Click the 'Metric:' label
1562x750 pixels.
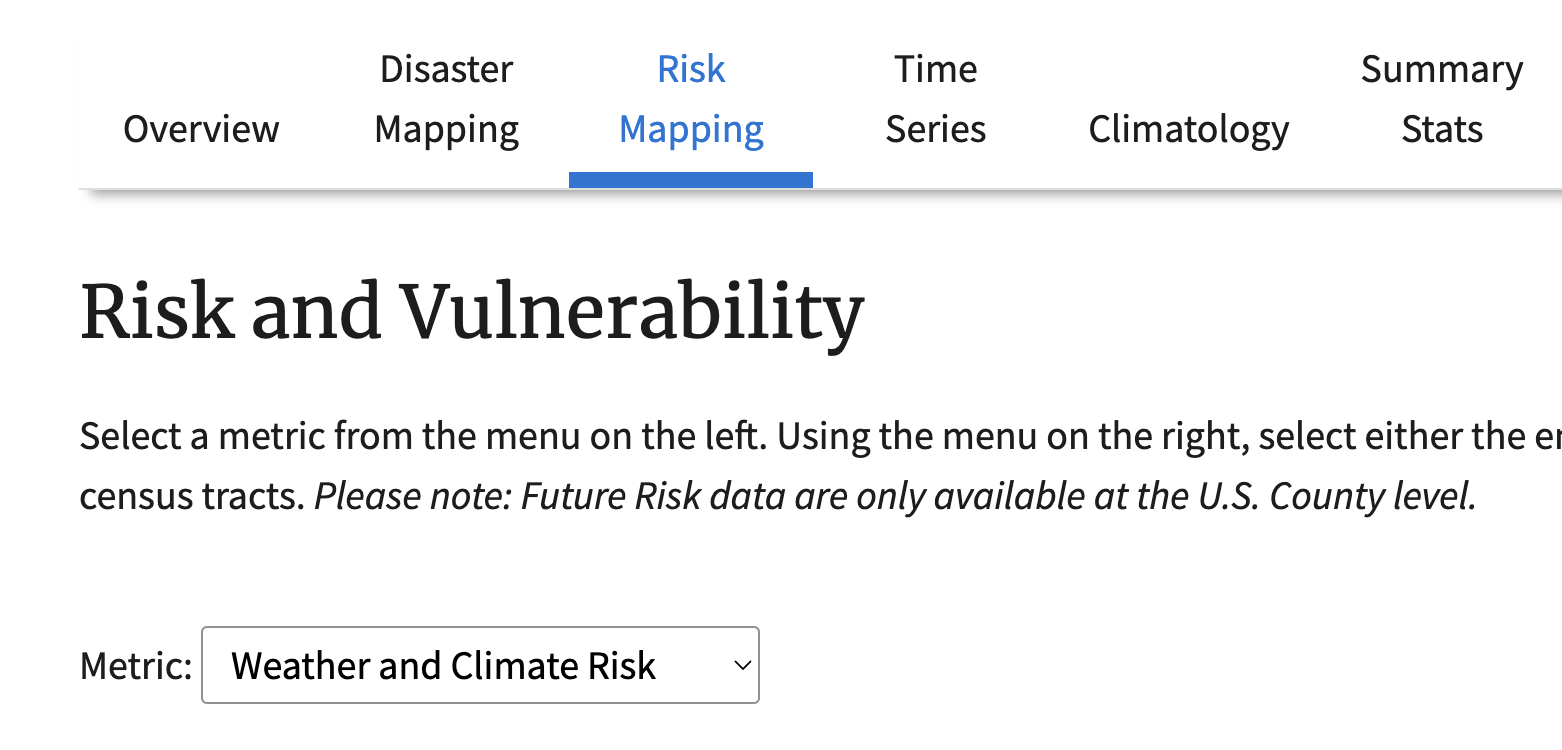[135, 666]
